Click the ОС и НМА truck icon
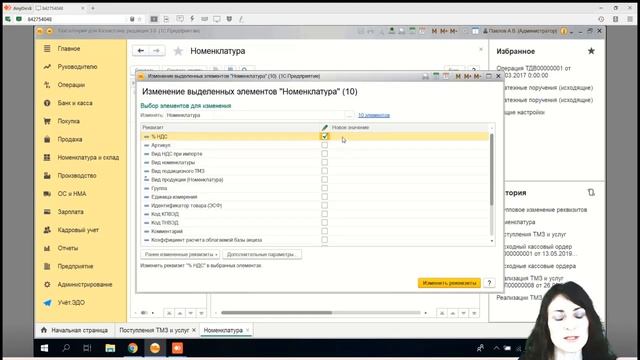This screenshot has height=360, width=640. (47, 194)
